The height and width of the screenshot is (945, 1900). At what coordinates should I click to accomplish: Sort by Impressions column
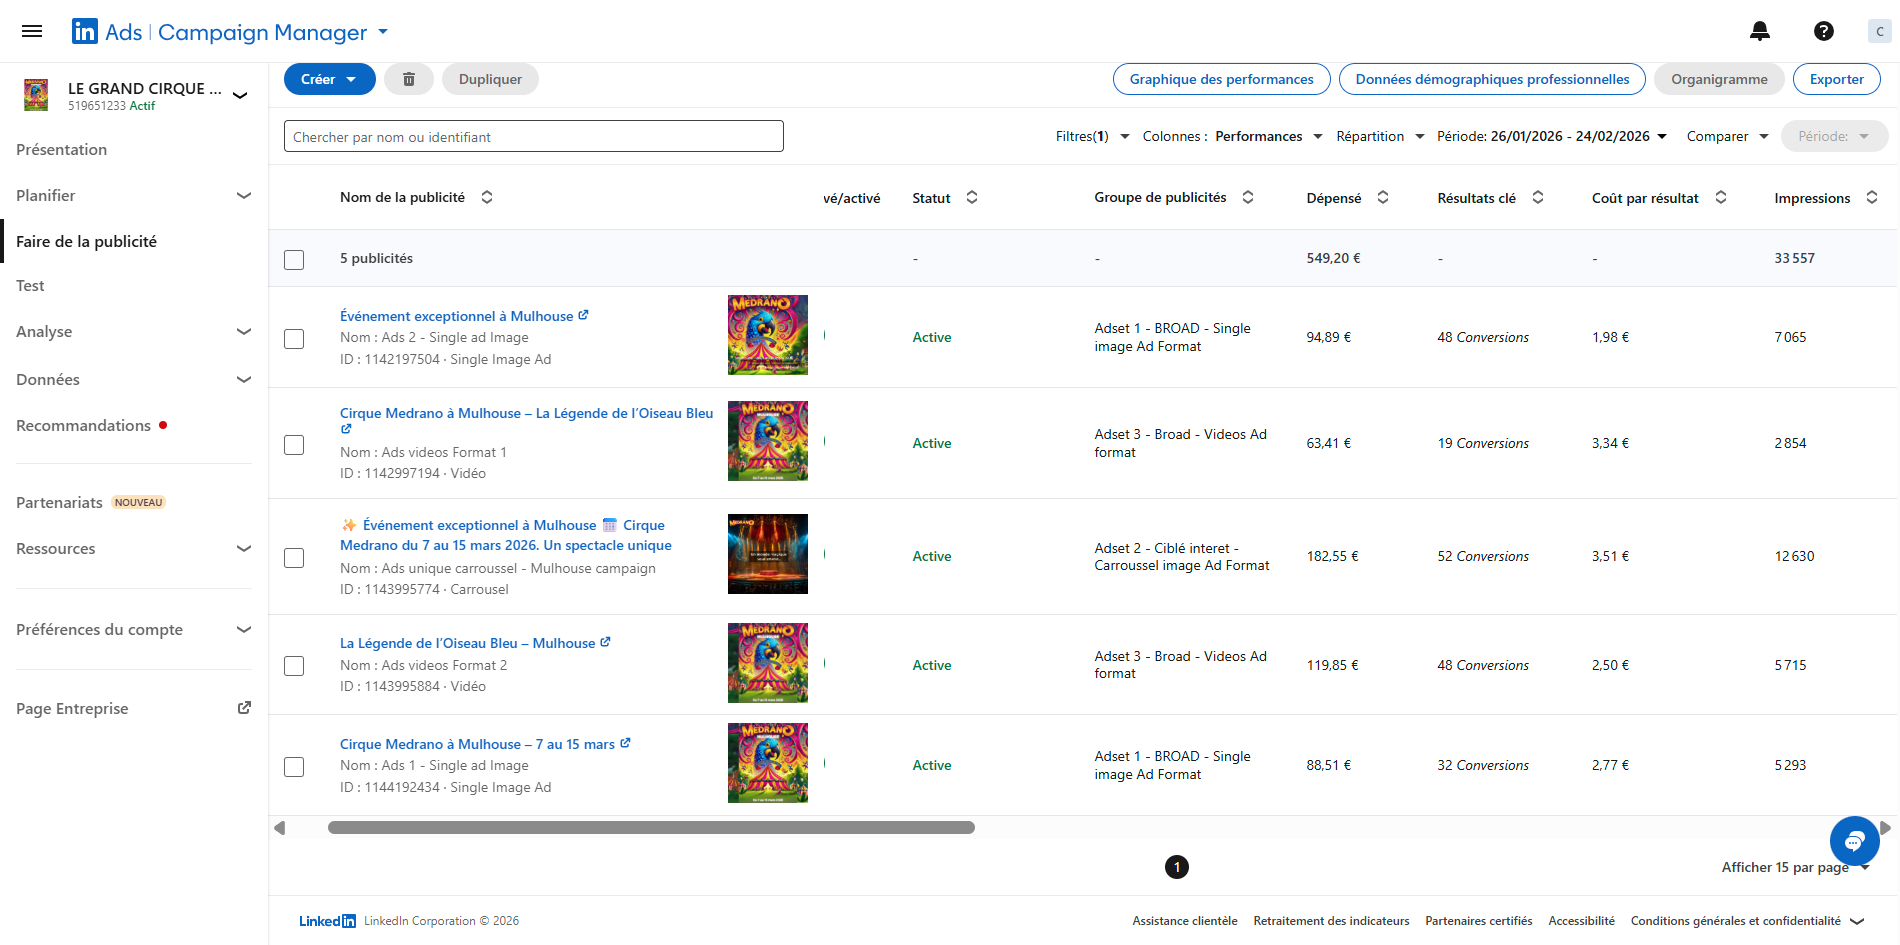point(1872,197)
